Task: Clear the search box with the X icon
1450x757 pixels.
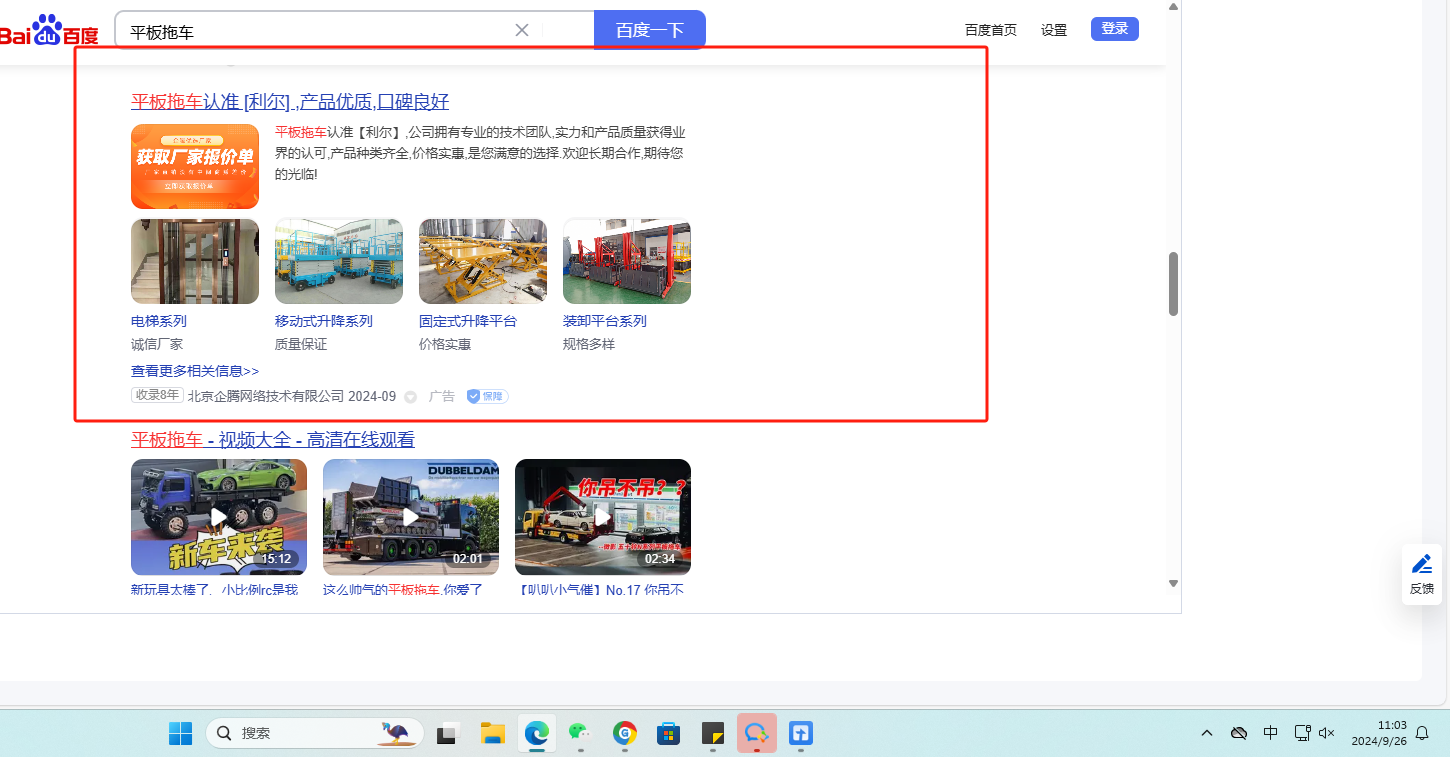Action: coord(521,30)
